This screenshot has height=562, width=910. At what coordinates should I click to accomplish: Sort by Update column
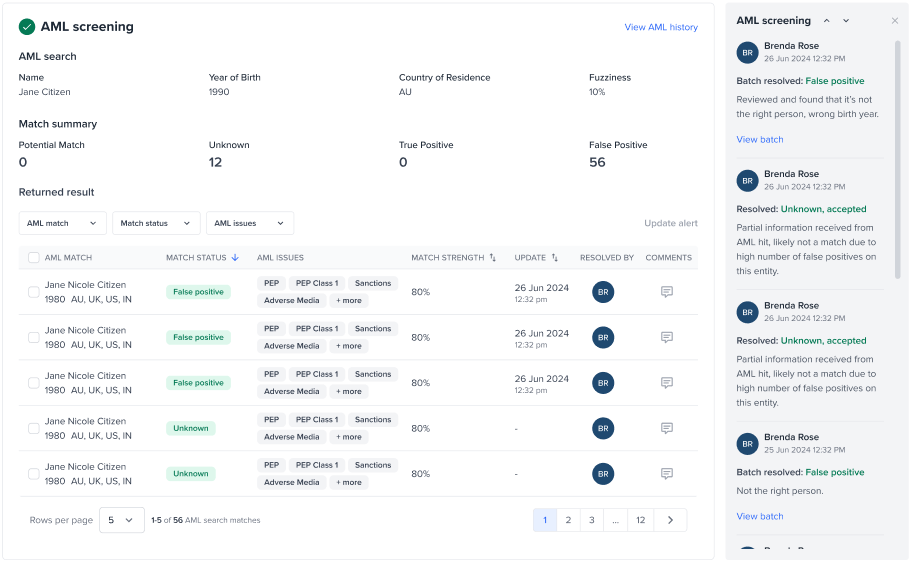(555, 258)
